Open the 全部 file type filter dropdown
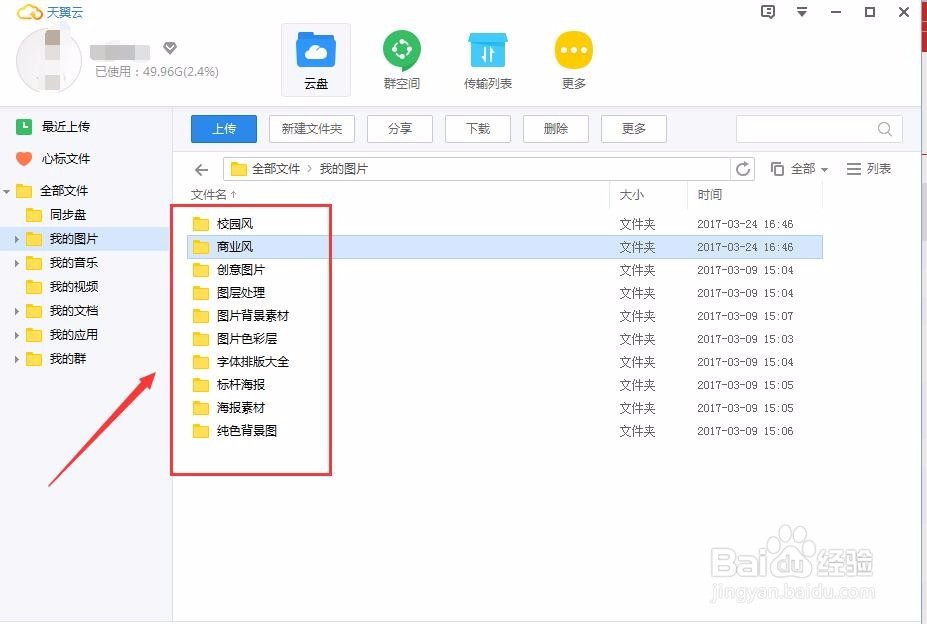This screenshot has height=624, width=927. (799, 168)
